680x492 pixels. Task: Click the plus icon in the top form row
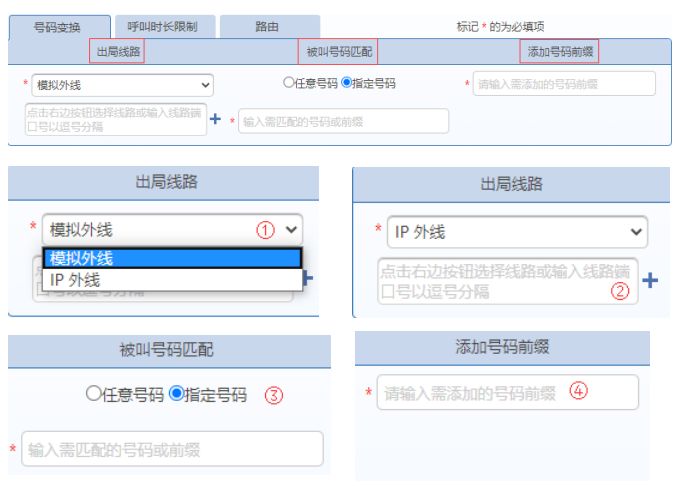coord(215,120)
